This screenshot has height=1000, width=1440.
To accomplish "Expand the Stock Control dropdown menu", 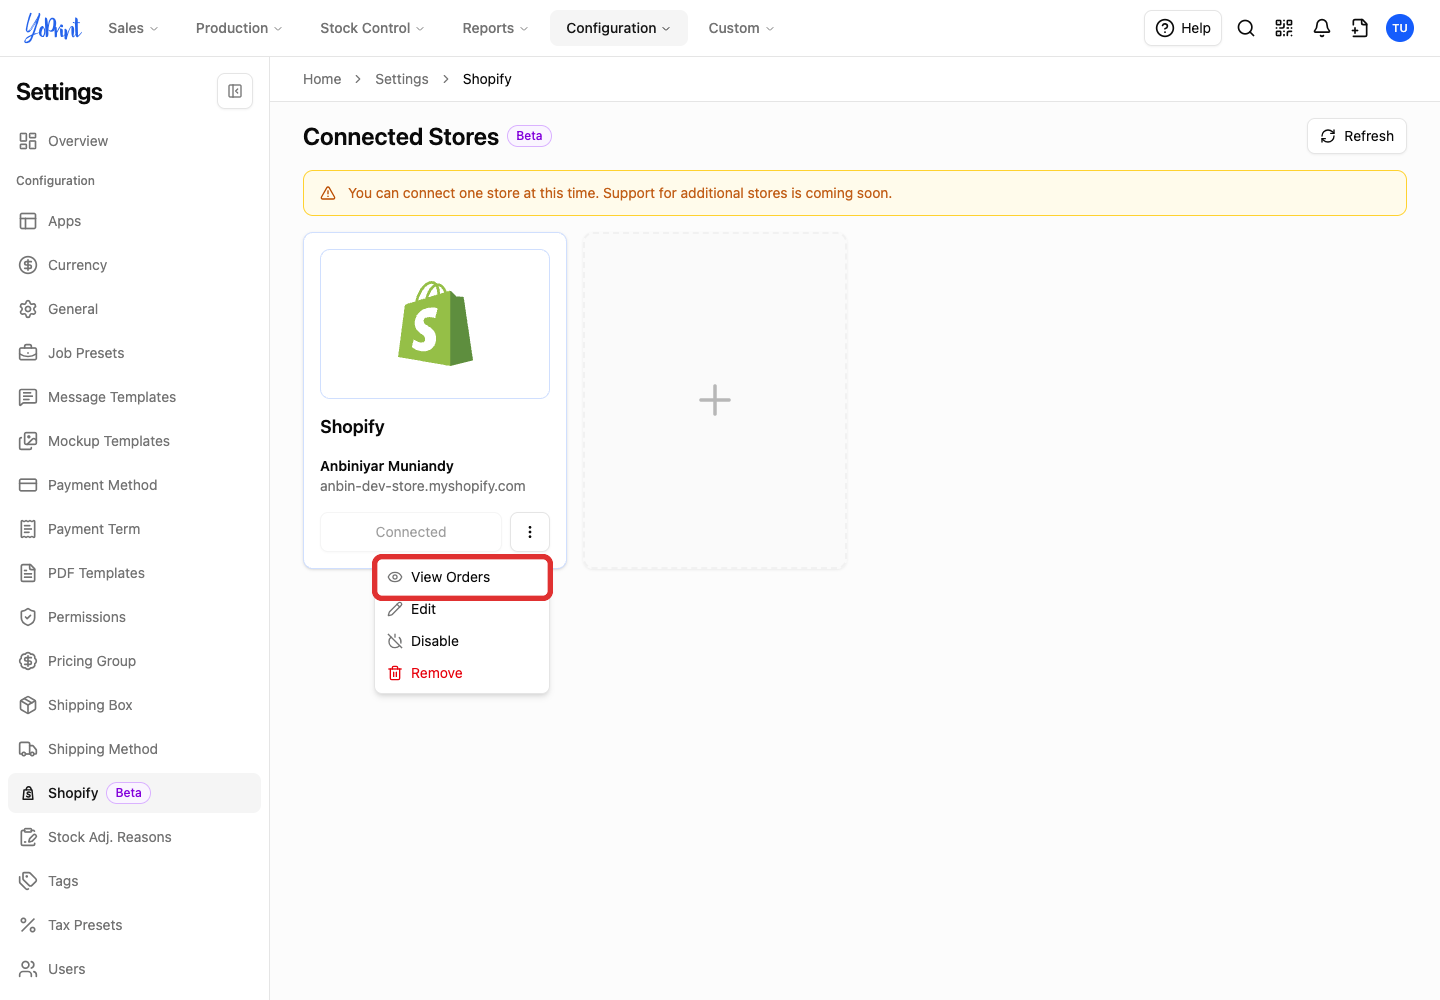I will click(x=372, y=28).
